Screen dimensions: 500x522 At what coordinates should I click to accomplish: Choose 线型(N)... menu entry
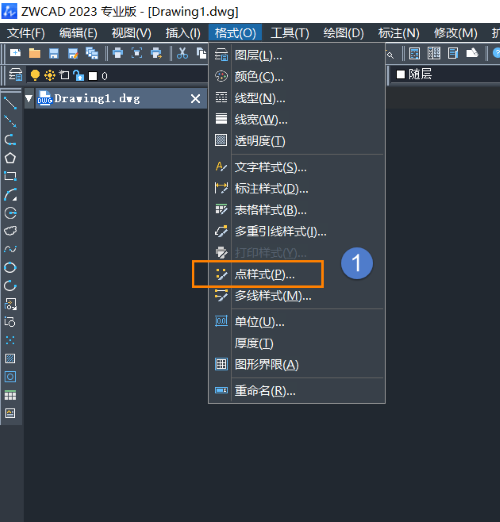[x=297, y=98]
